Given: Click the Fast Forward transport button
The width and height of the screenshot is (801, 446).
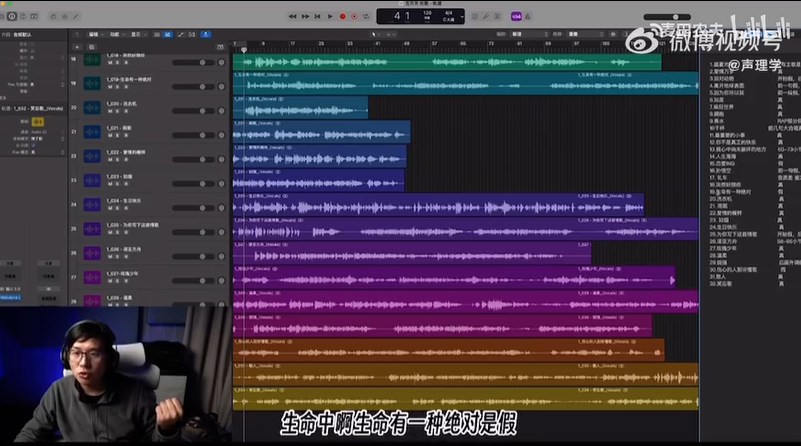Looking at the screenshot, I should pos(304,16).
